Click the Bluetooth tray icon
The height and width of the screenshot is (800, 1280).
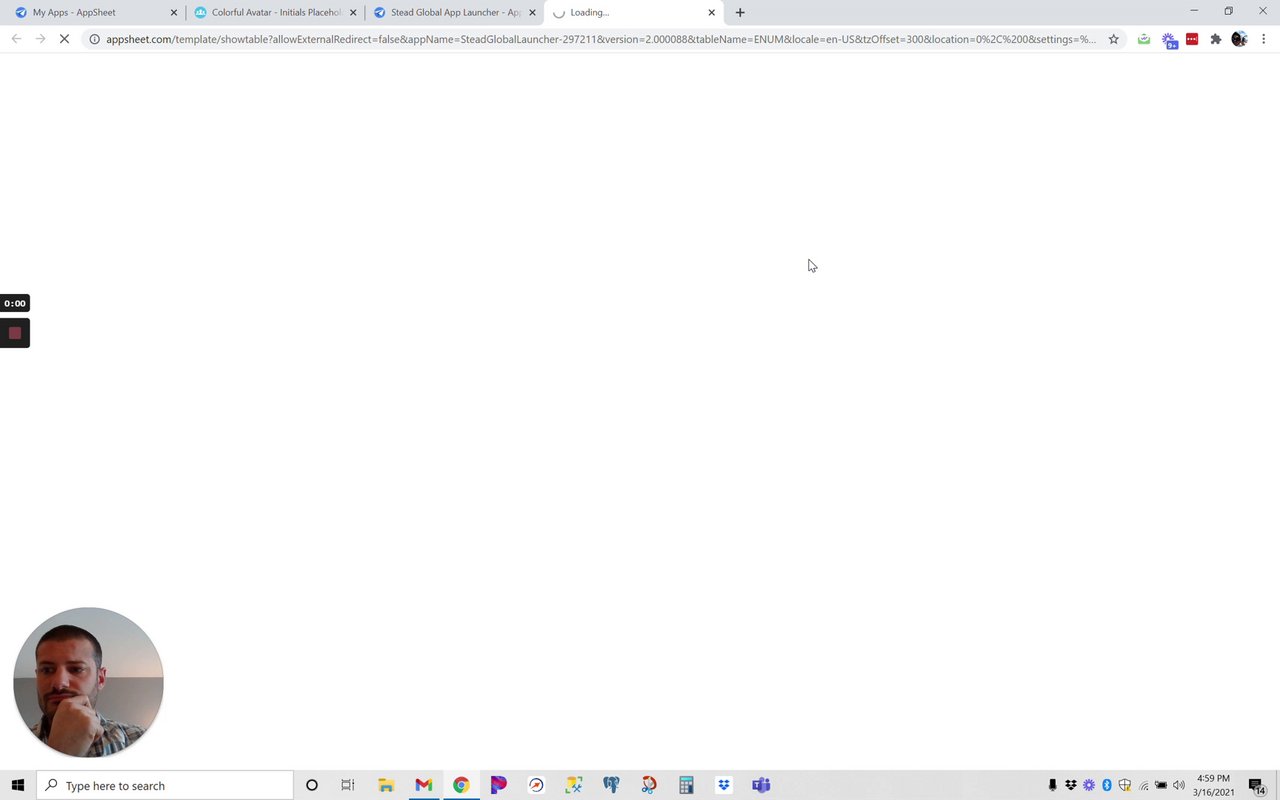1107,785
